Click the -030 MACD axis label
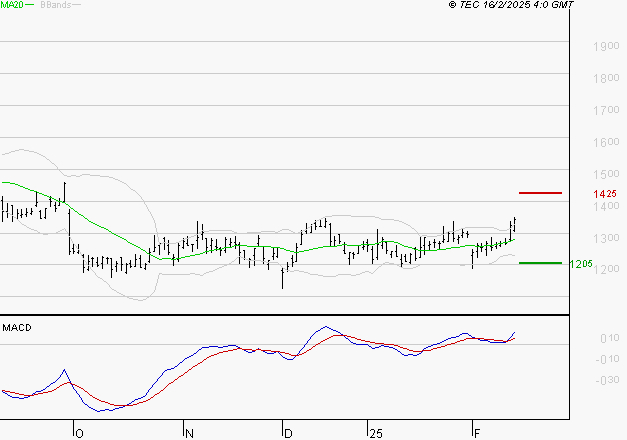 (607, 380)
